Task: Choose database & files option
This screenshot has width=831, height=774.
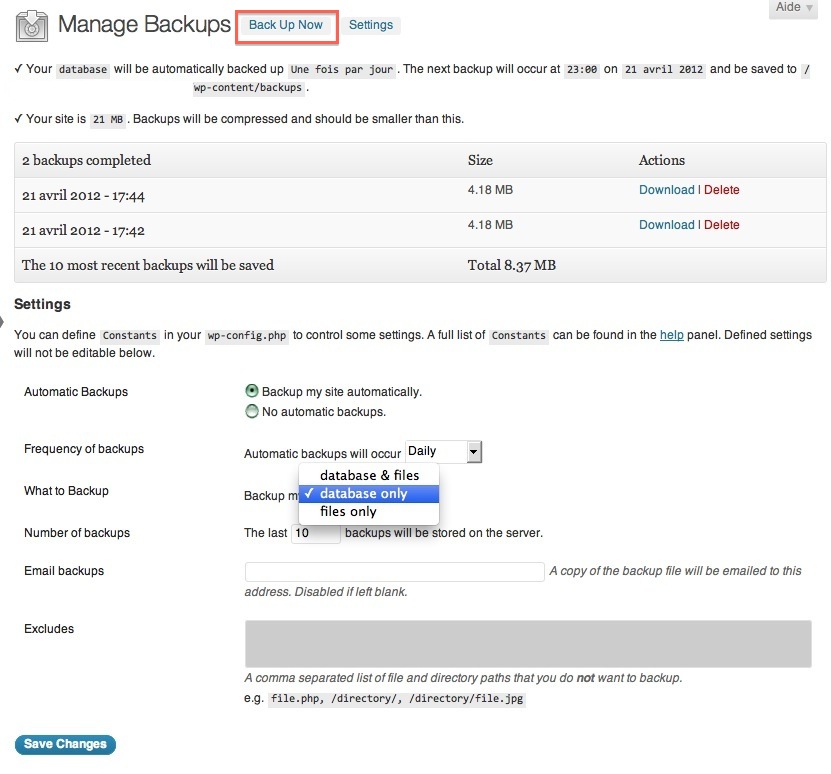Action: pos(369,475)
